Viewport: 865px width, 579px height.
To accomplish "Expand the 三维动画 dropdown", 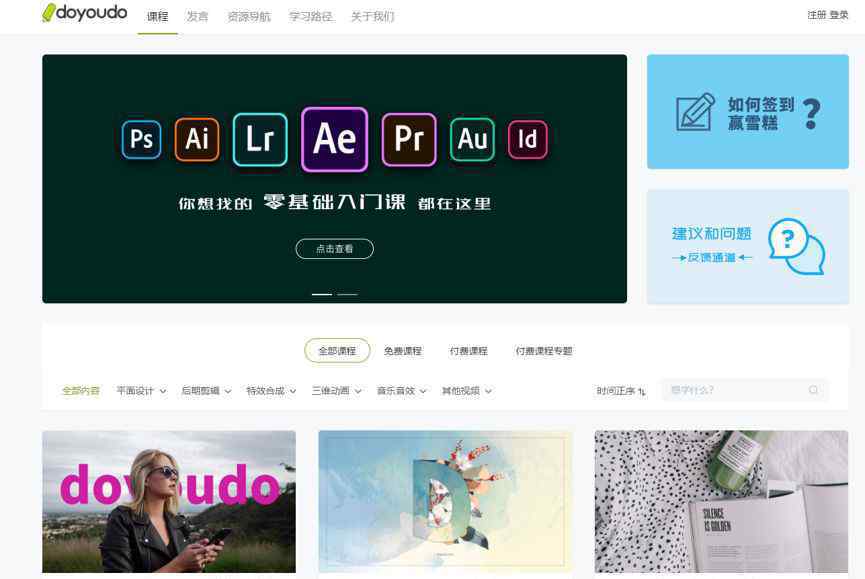I will (337, 391).
